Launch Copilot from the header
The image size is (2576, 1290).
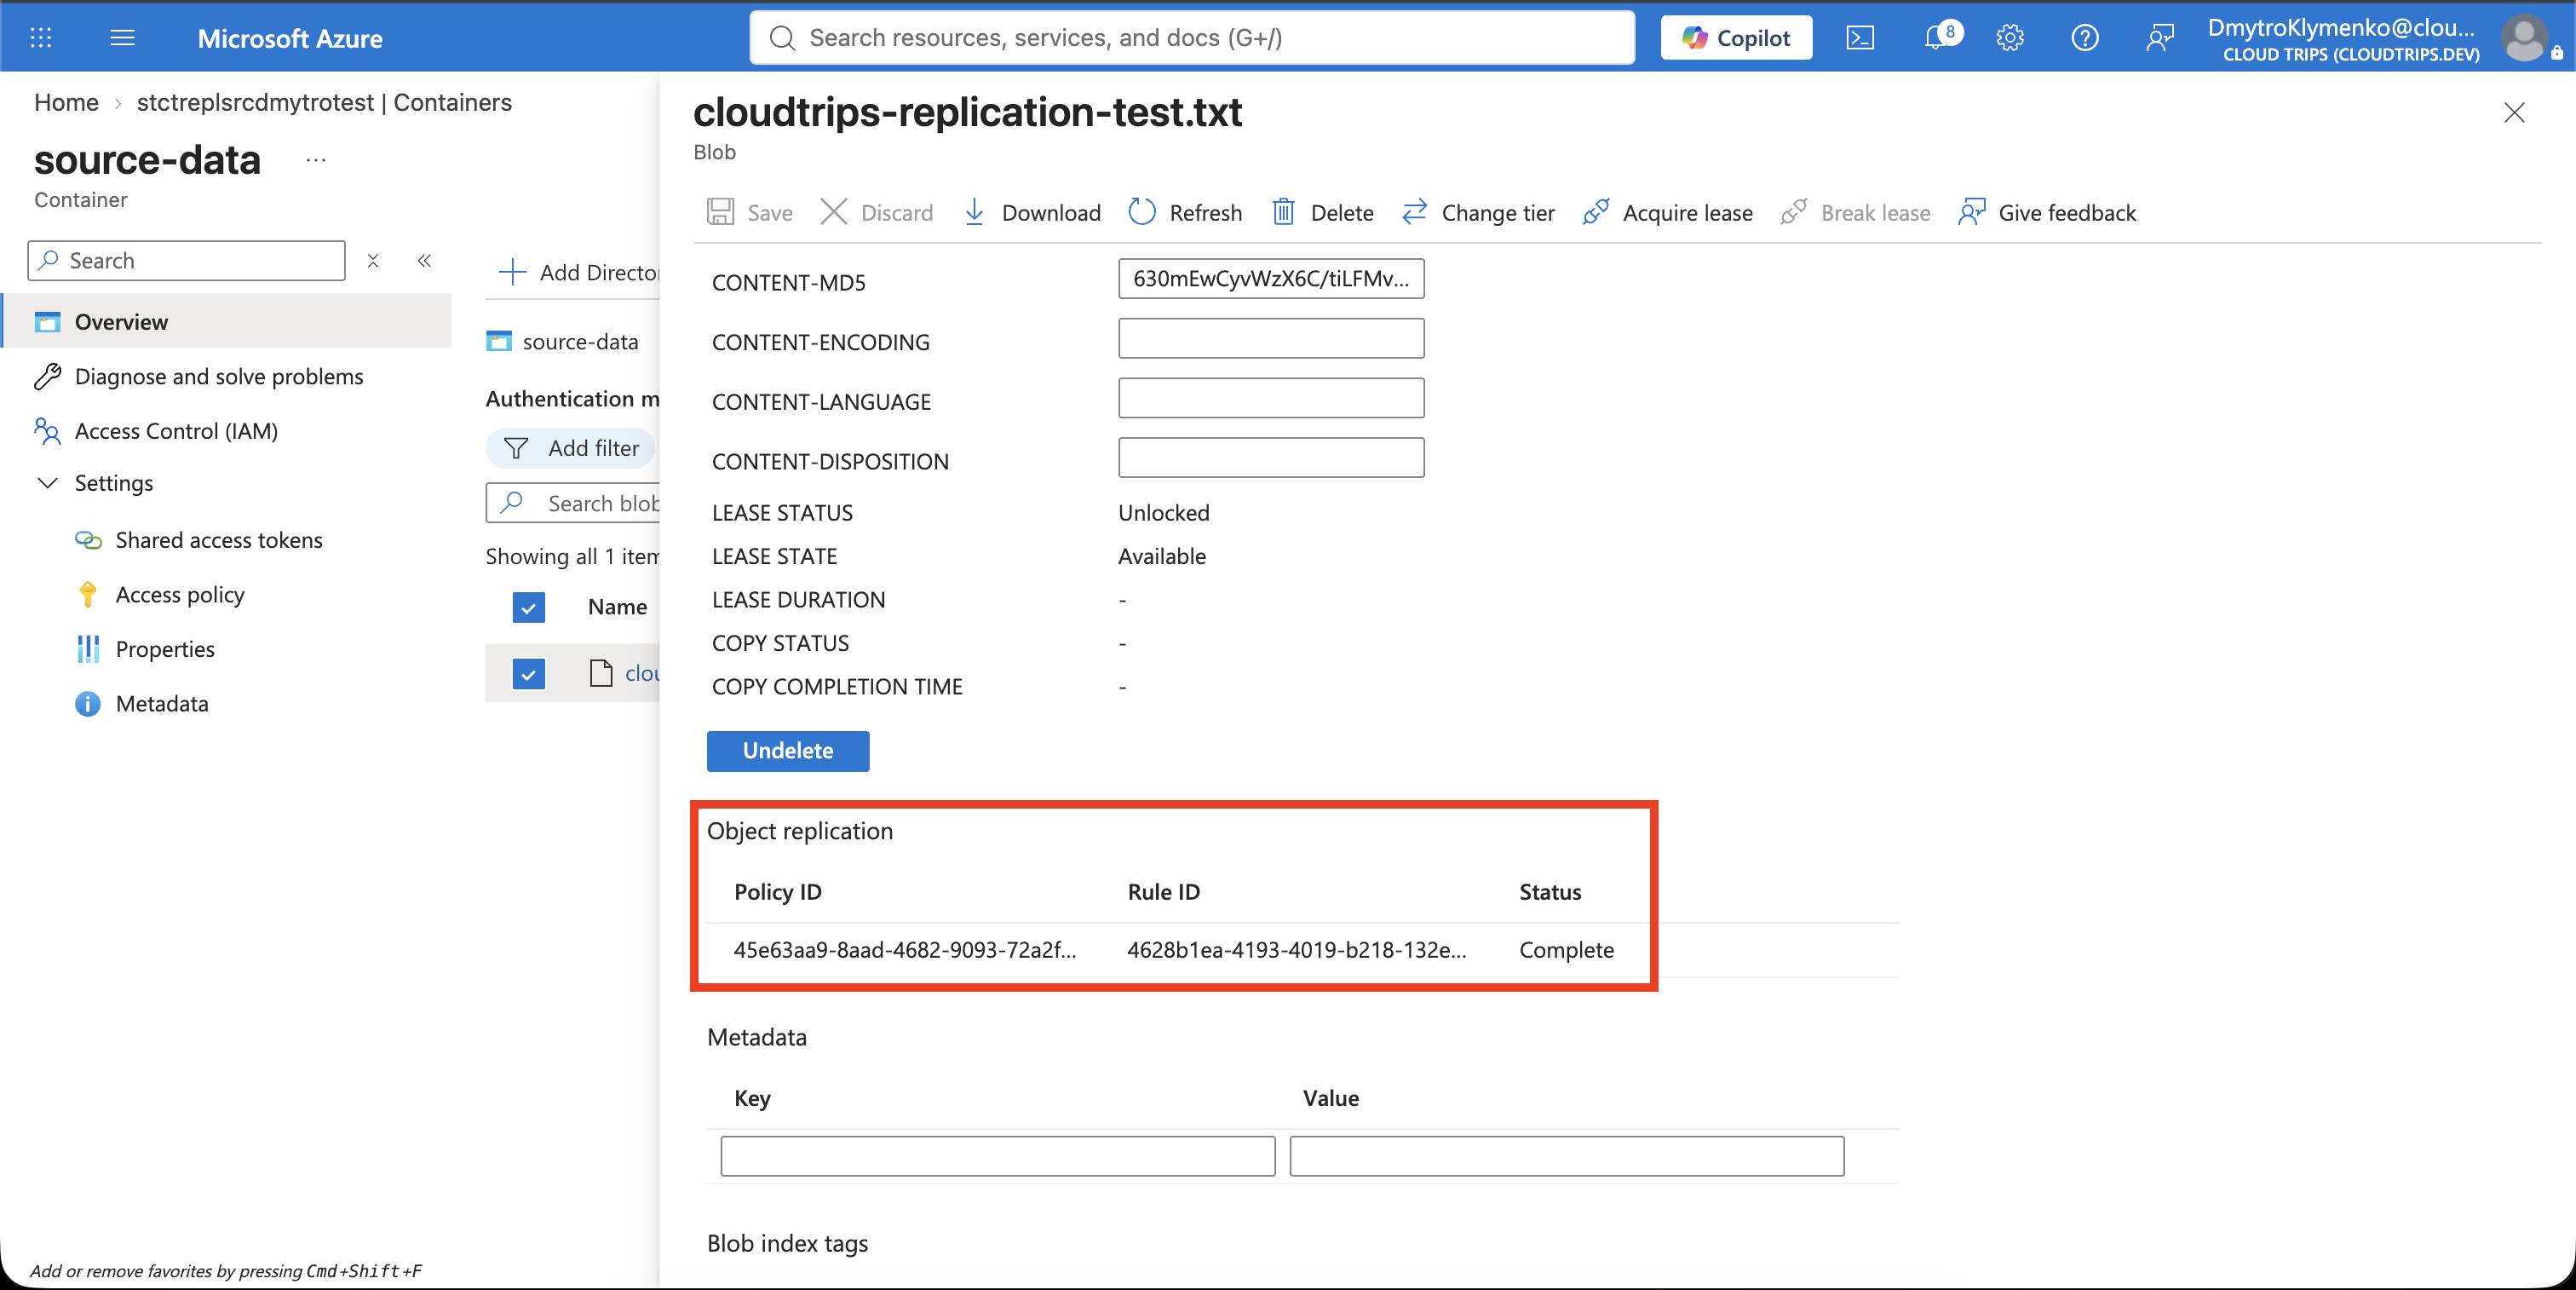click(x=1736, y=38)
